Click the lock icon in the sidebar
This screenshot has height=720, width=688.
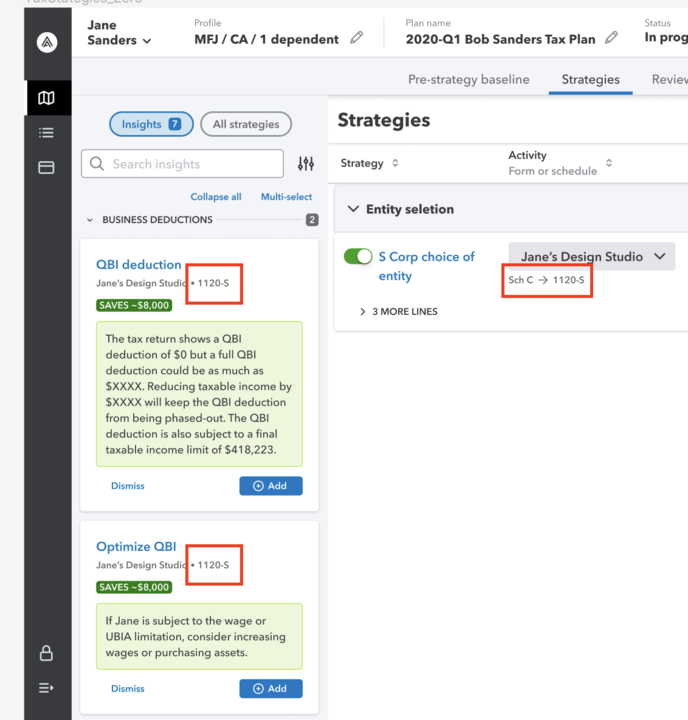47,653
